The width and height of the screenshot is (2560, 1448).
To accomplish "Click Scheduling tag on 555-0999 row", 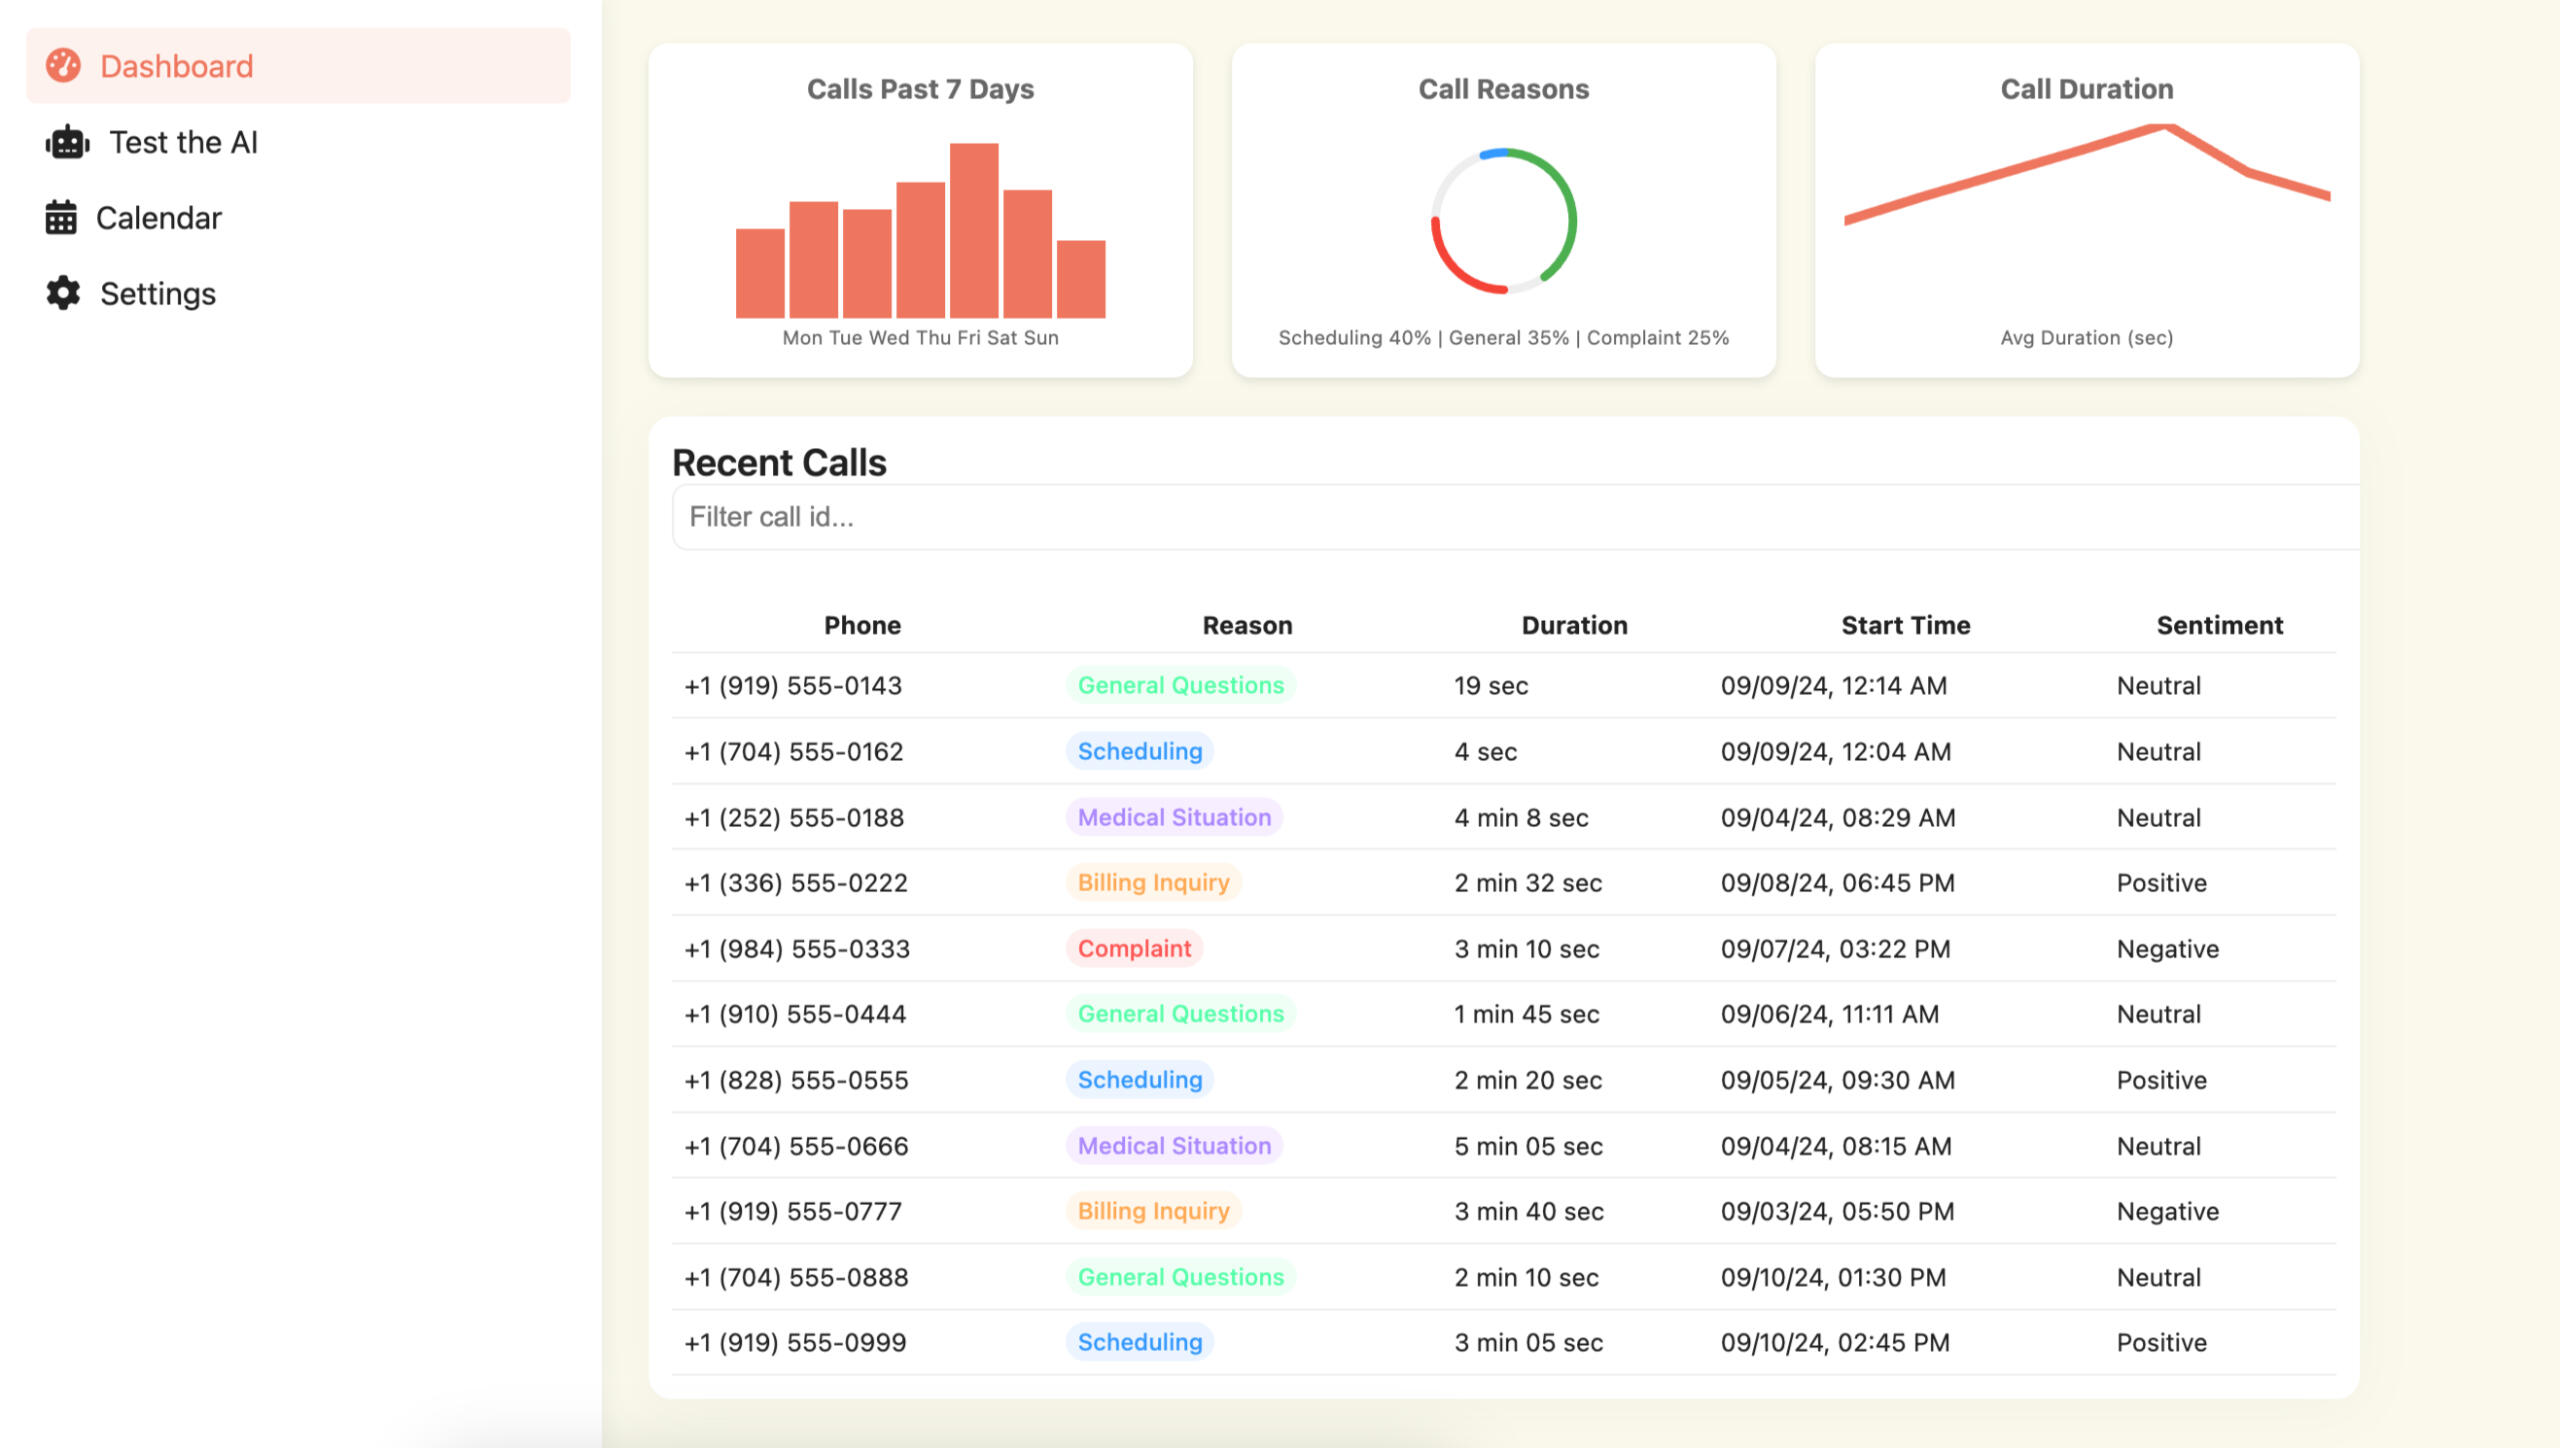I will [1139, 1342].
